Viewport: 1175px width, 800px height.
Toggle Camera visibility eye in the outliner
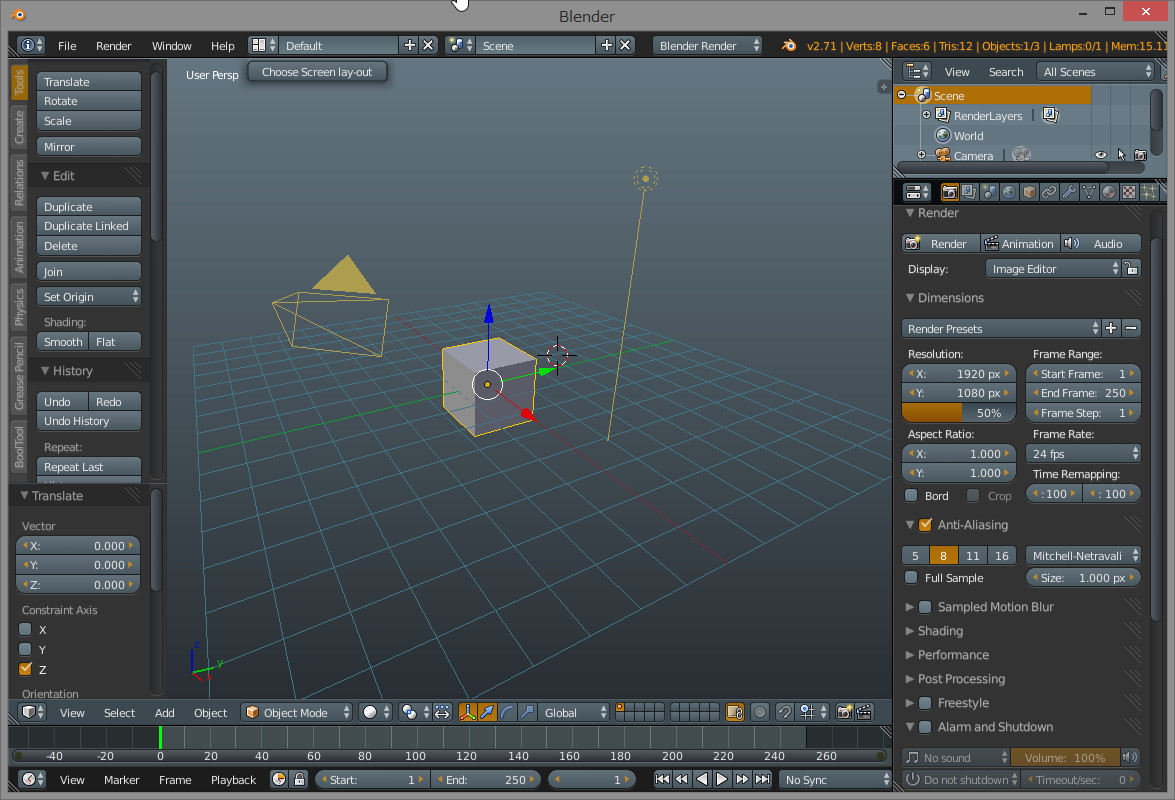(1101, 155)
